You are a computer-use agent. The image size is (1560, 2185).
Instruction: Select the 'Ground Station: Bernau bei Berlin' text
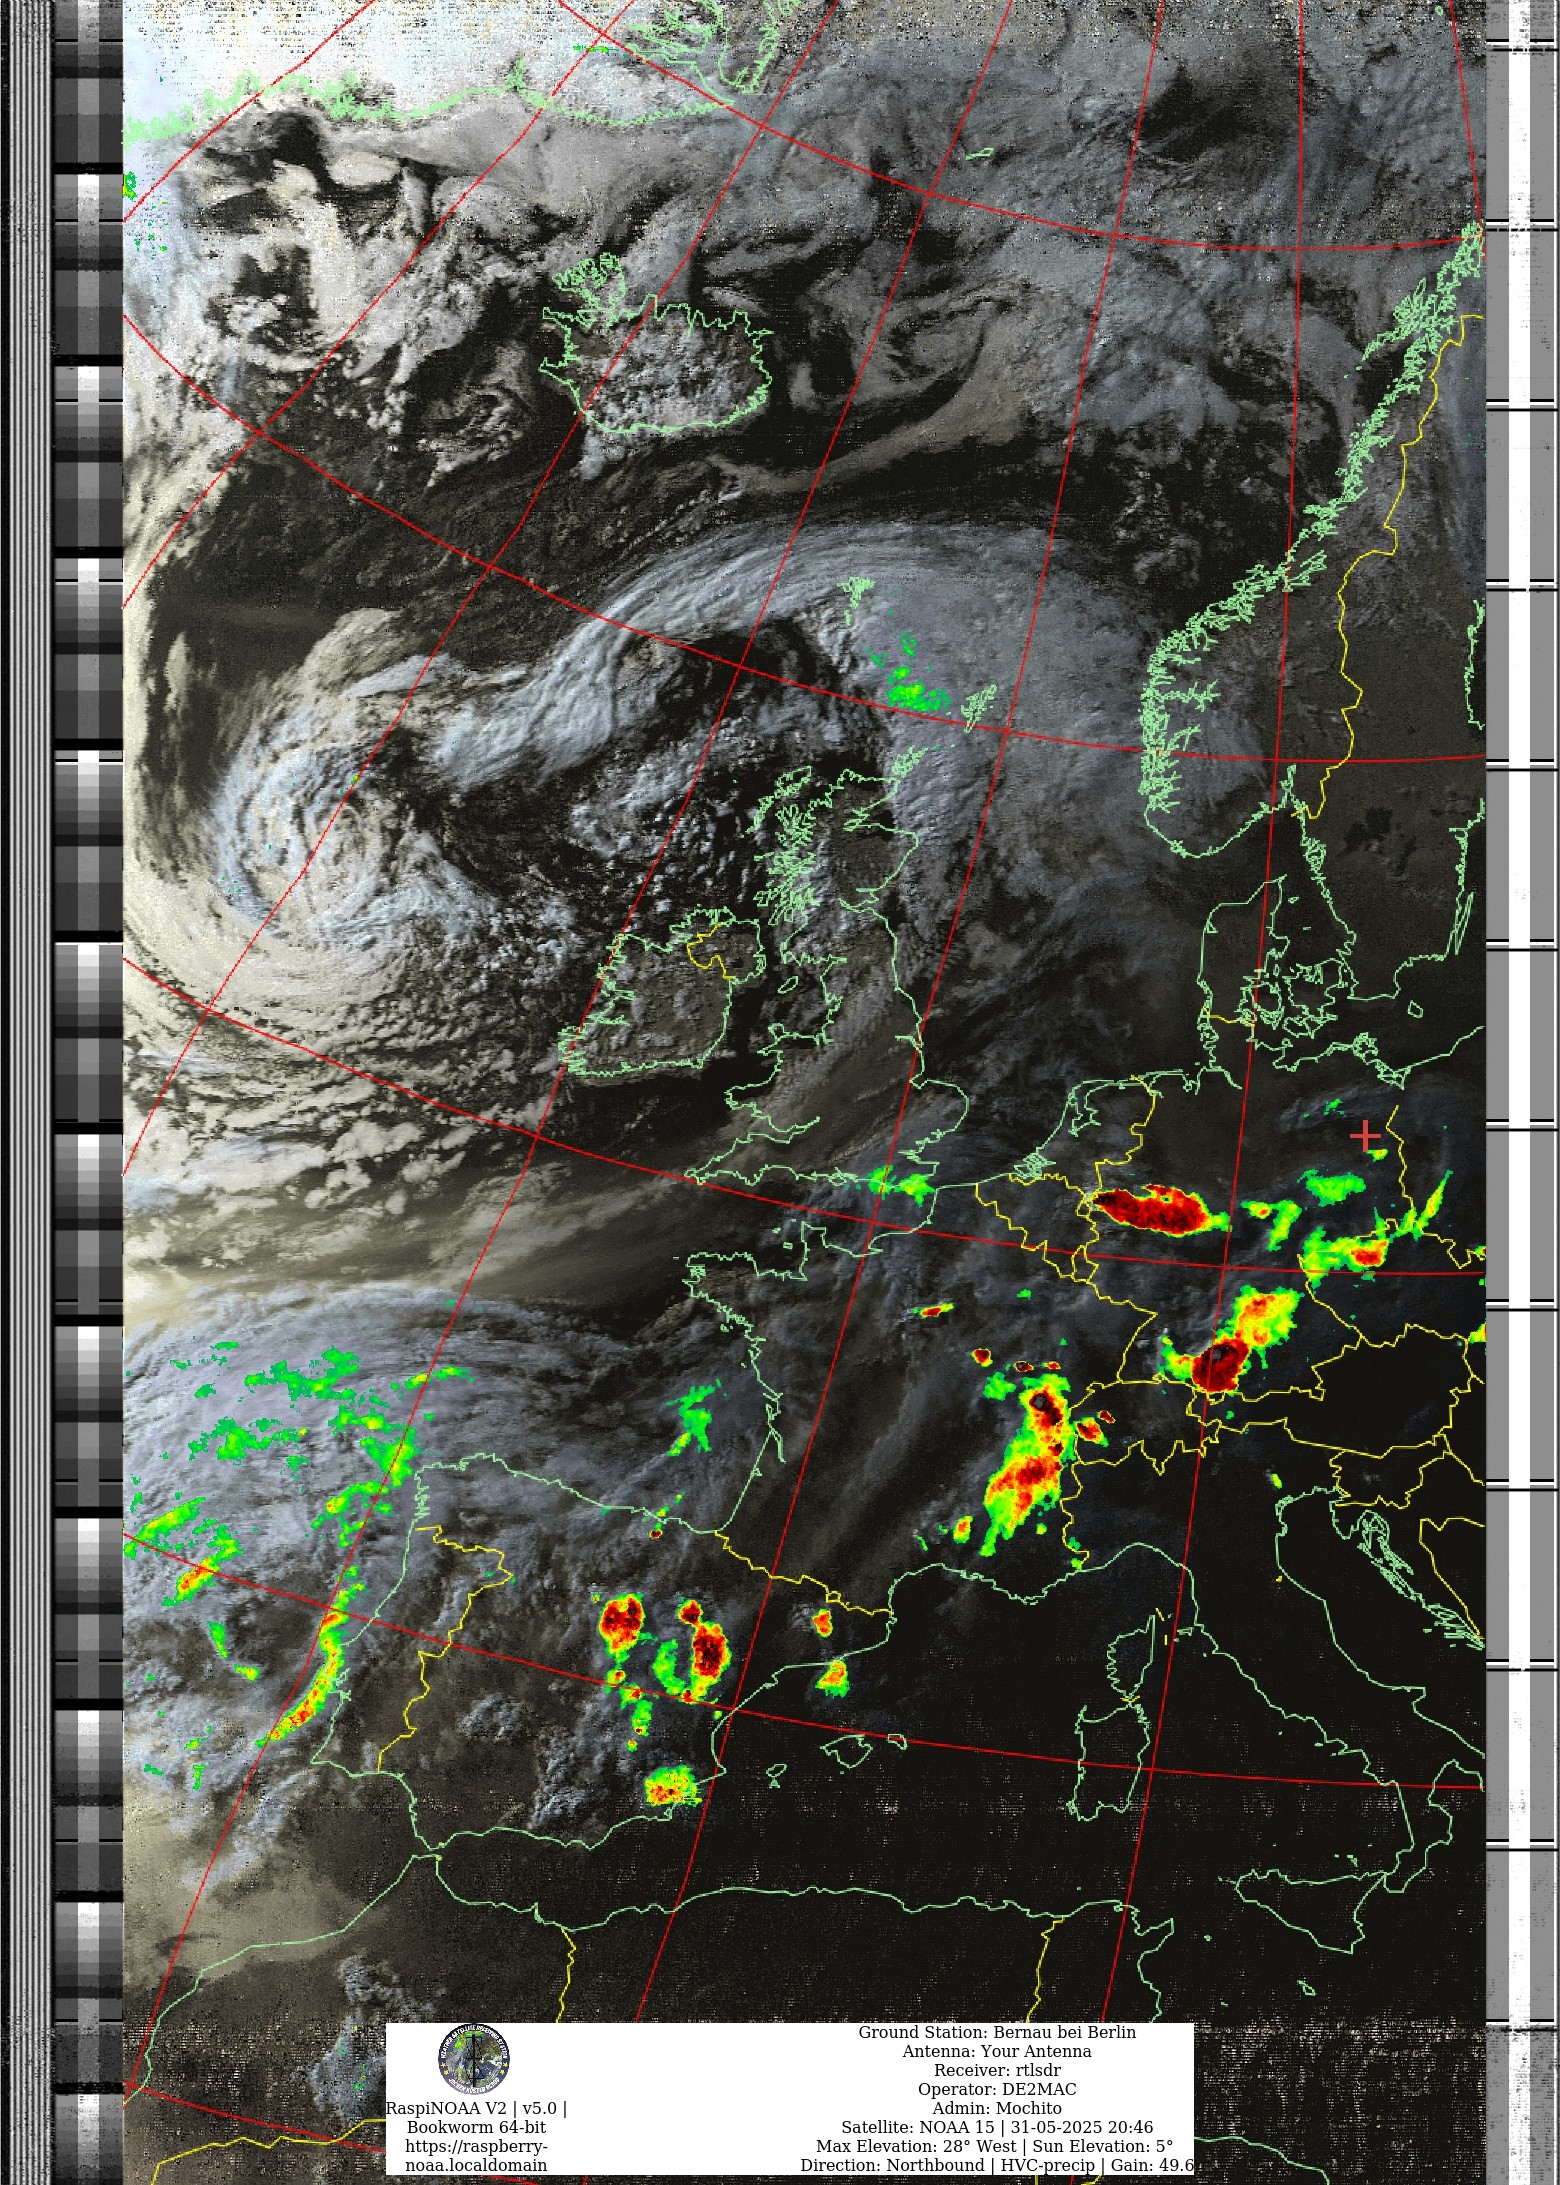tap(997, 2032)
